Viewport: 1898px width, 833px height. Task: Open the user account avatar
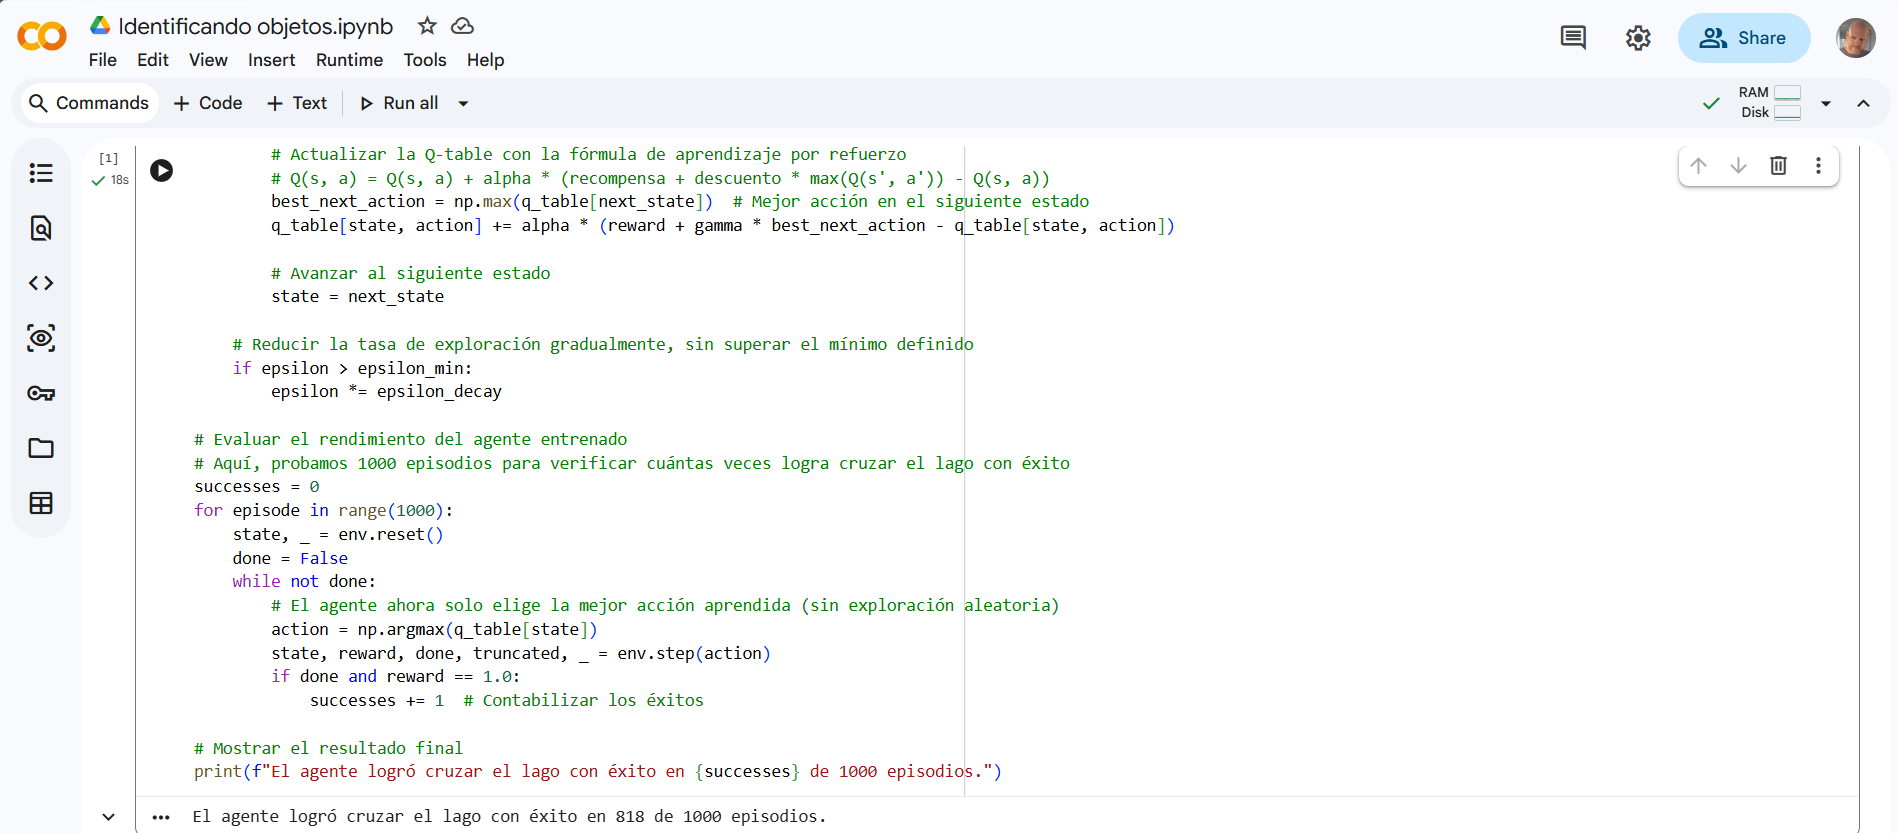[x=1856, y=38]
